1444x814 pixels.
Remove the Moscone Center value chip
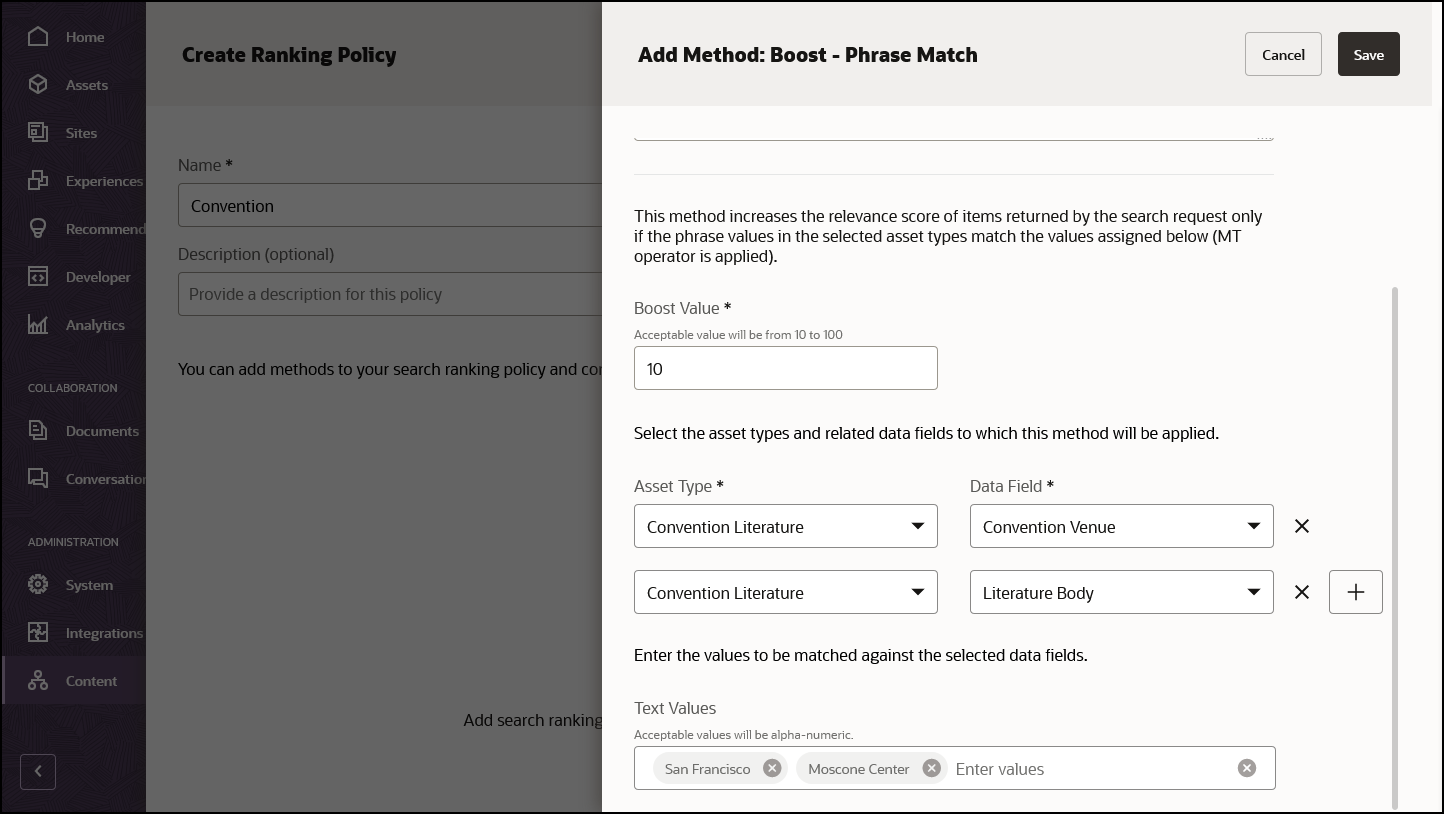tap(931, 768)
